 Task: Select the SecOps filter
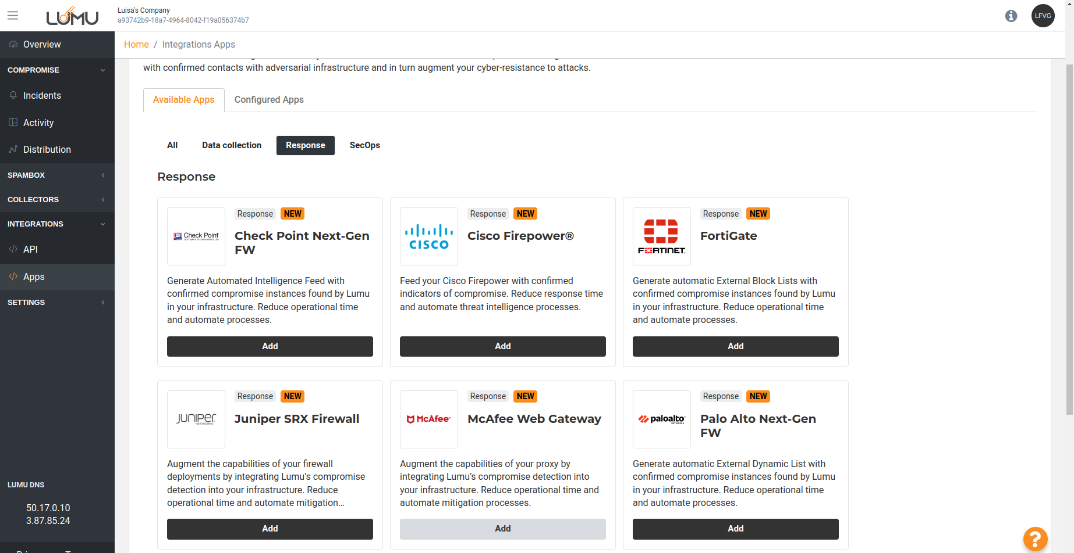(x=364, y=145)
